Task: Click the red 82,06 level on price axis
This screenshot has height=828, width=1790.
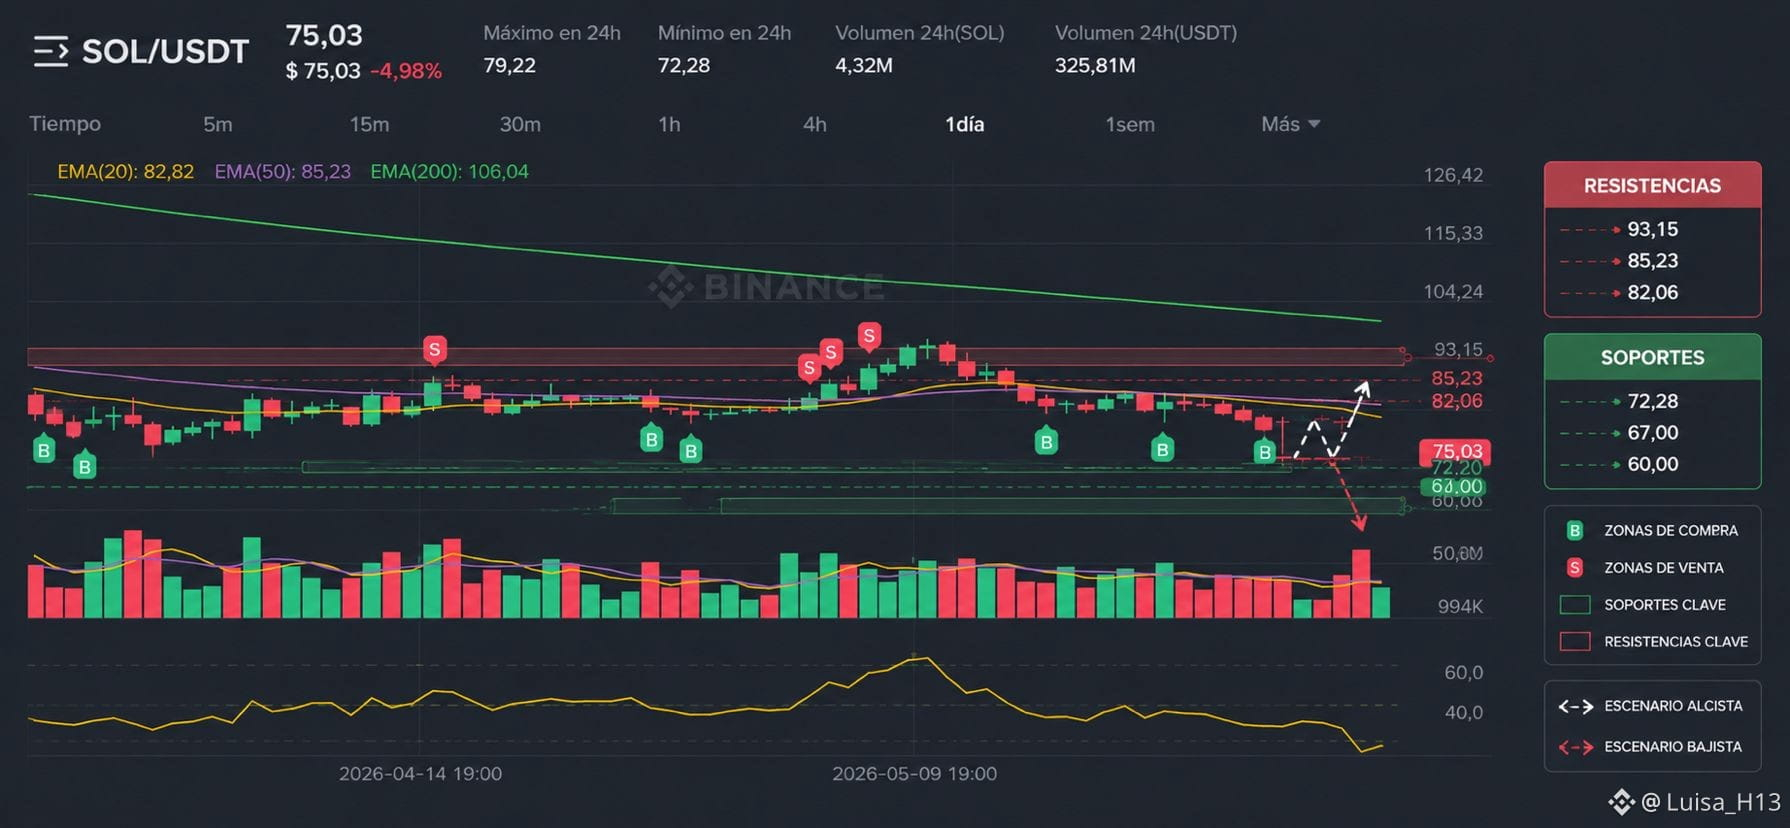Action: coord(1456,401)
